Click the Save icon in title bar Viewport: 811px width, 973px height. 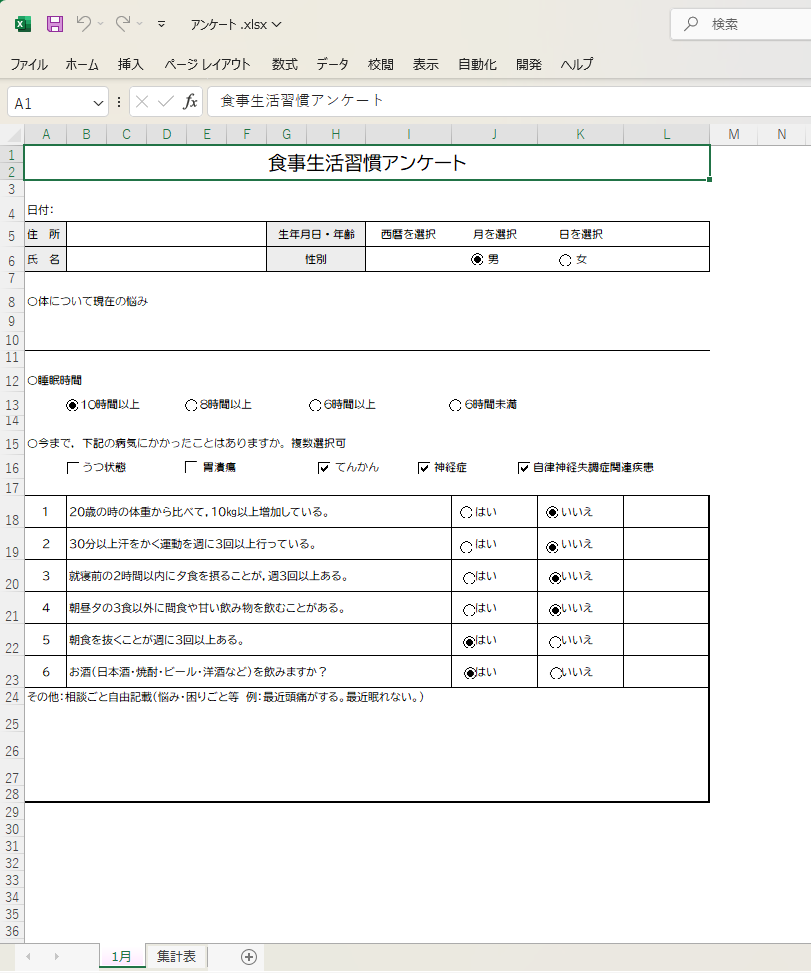(x=55, y=23)
